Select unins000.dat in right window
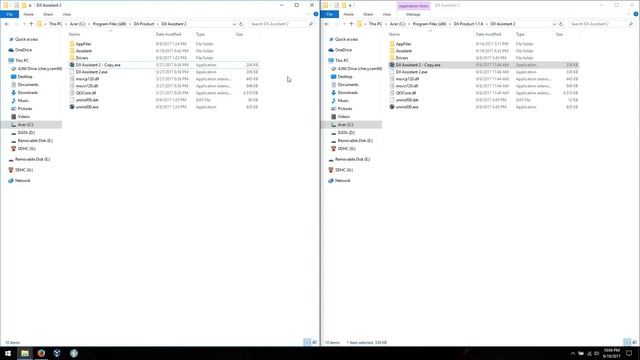 click(407, 100)
